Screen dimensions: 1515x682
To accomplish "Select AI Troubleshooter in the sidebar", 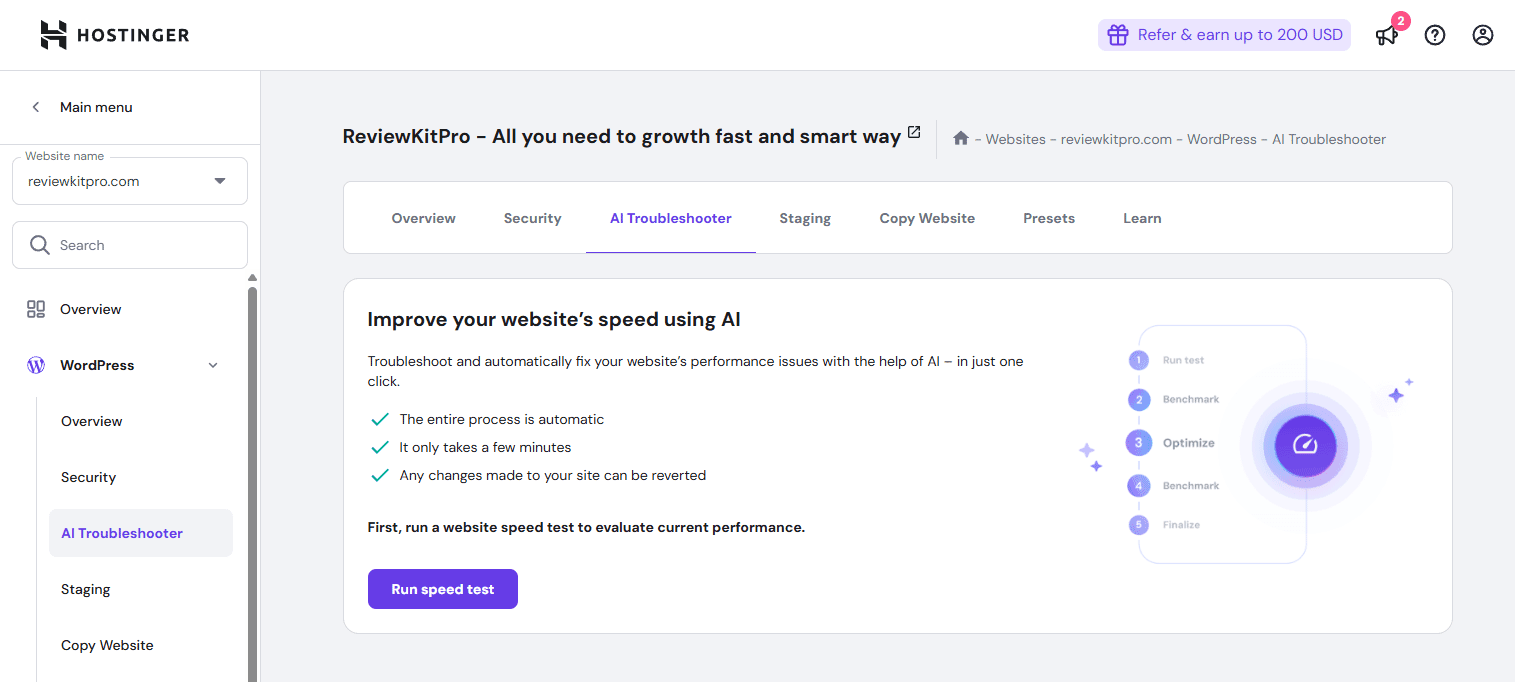I will coord(141,533).
